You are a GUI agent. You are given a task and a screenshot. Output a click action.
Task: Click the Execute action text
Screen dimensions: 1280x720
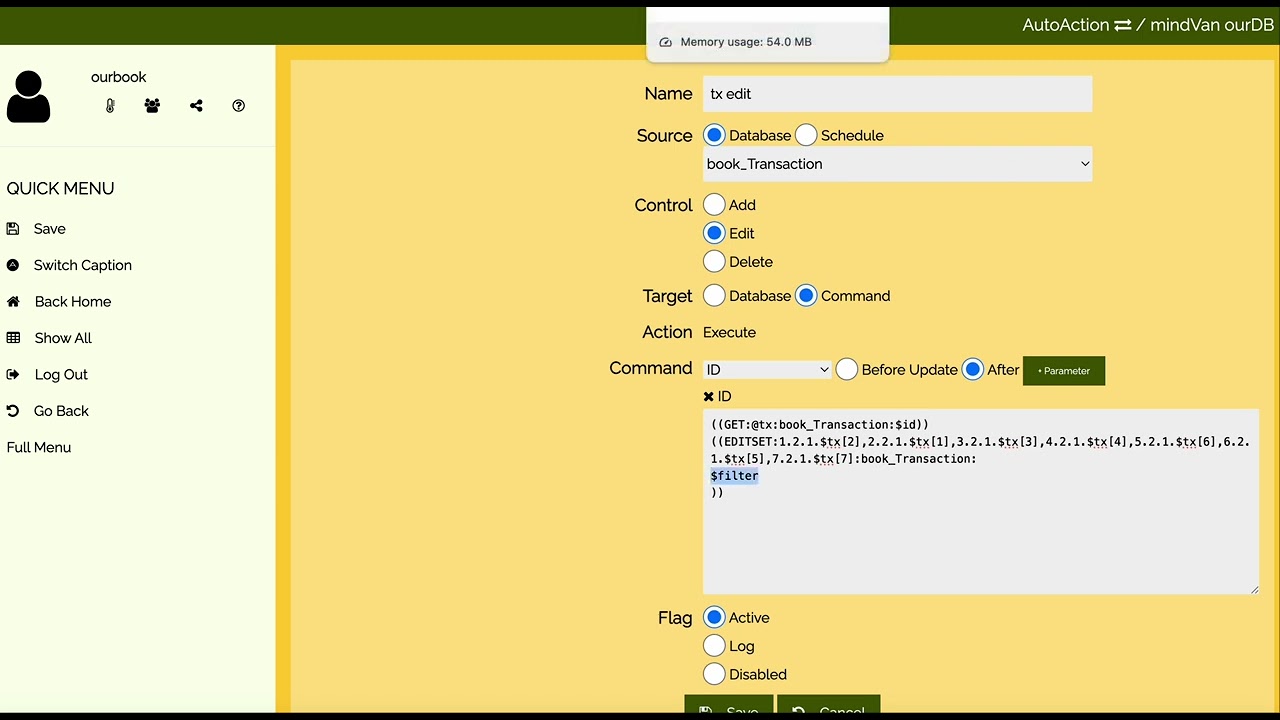pyautogui.click(x=729, y=332)
